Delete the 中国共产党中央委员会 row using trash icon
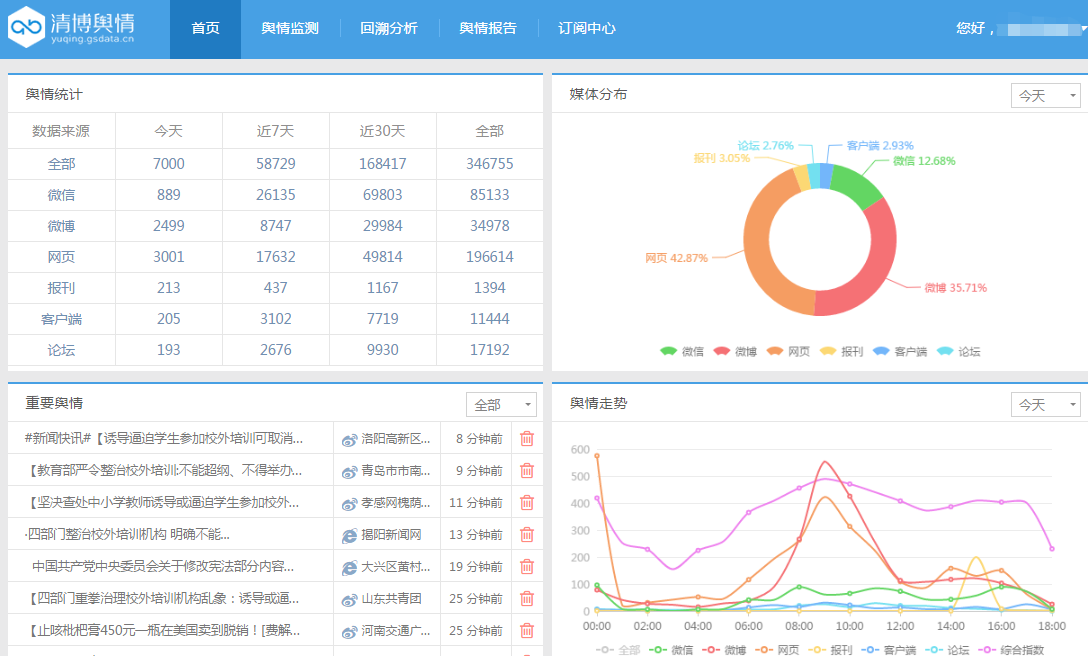The image size is (1088, 656). click(527, 566)
